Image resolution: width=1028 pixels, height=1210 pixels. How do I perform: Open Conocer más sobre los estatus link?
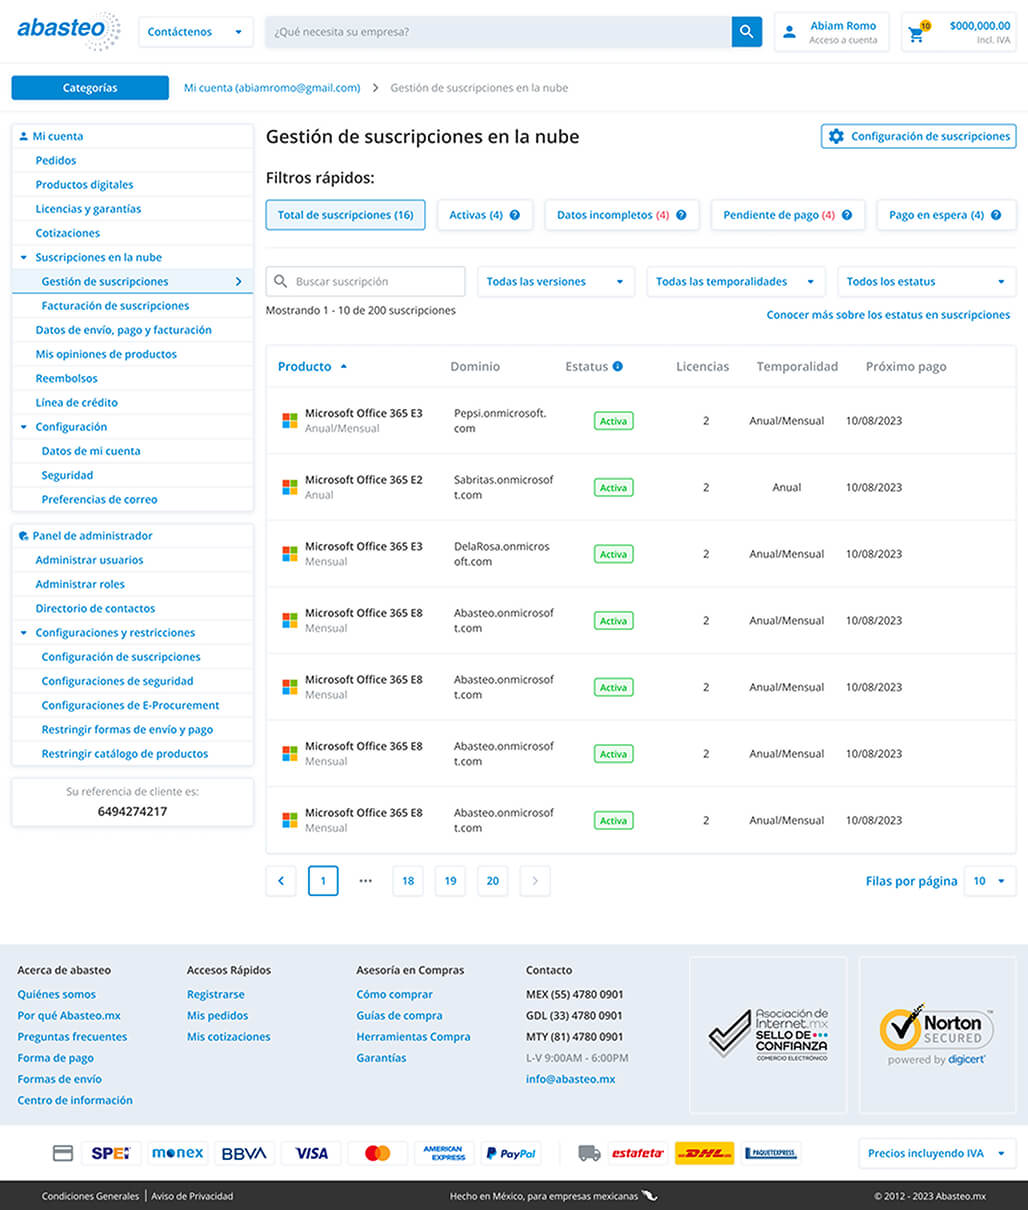coord(888,315)
